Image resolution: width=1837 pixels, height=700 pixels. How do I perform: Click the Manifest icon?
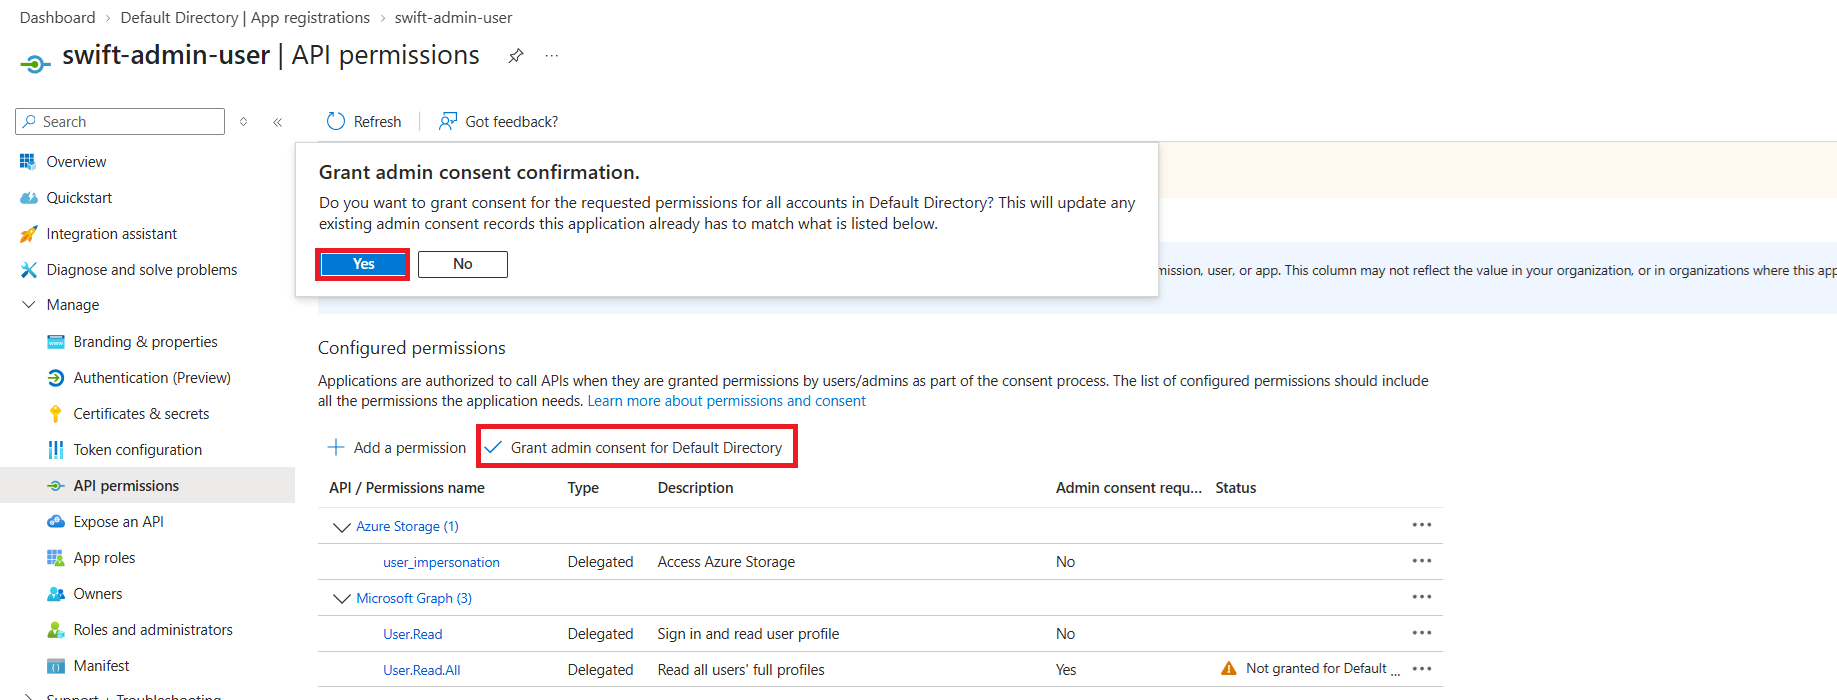pyautogui.click(x=56, y=666)
